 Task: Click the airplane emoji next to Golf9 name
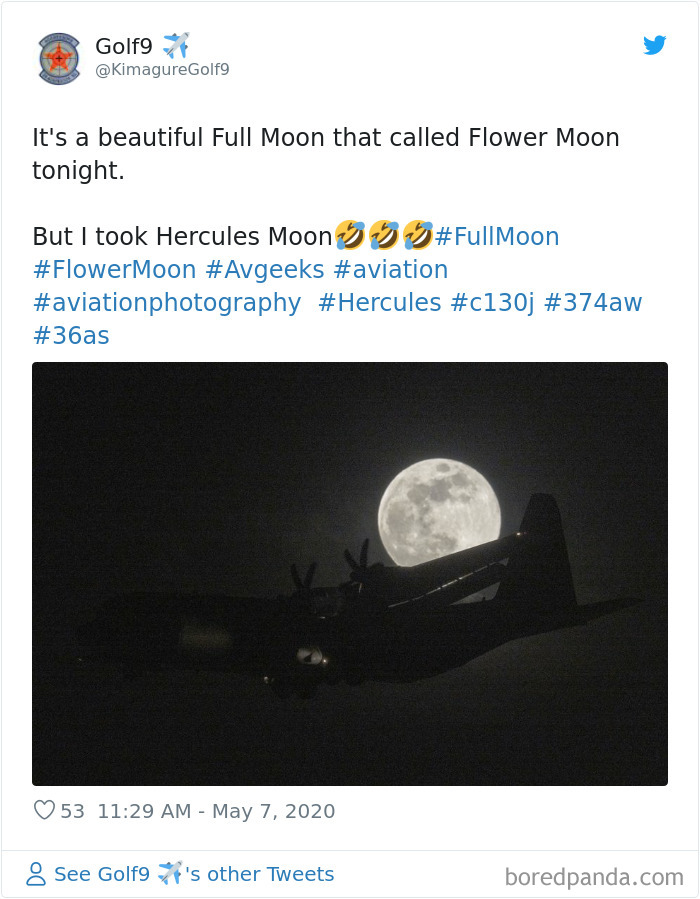pos(175,45)
